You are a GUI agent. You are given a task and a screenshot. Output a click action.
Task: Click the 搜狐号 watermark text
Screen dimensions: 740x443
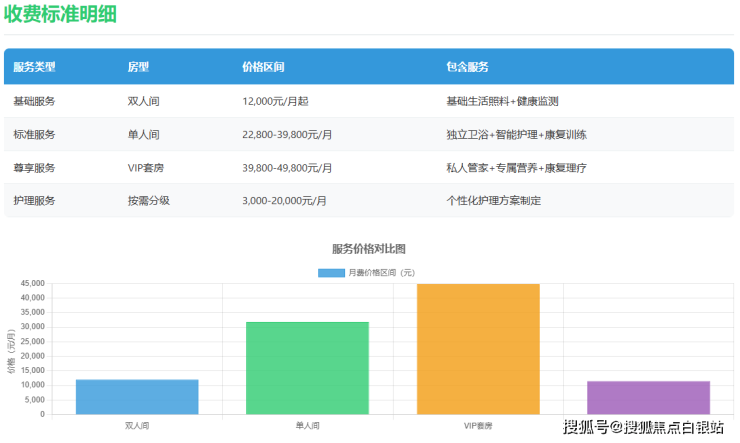[x=585, y=427]
